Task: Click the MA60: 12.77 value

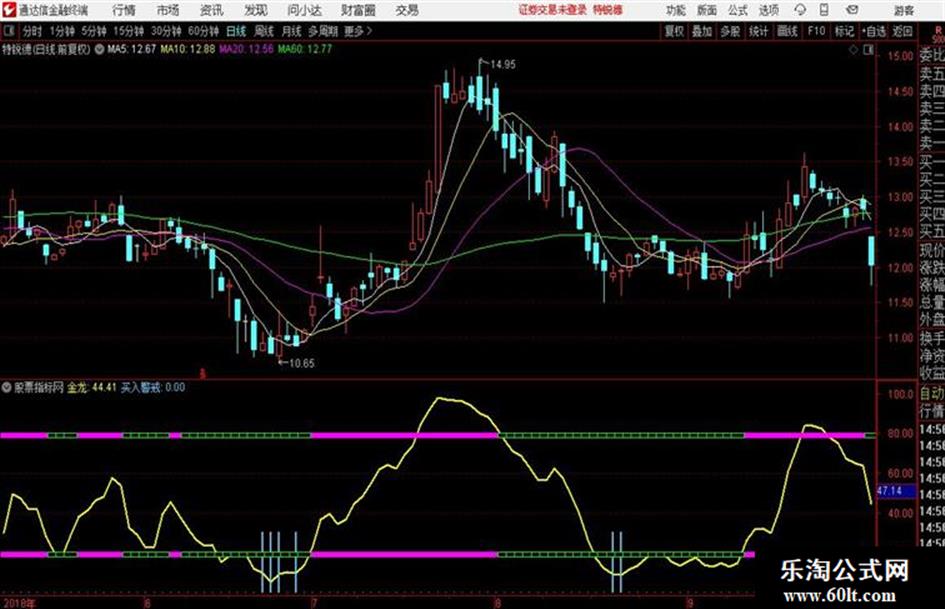Action: coord(305,49)
